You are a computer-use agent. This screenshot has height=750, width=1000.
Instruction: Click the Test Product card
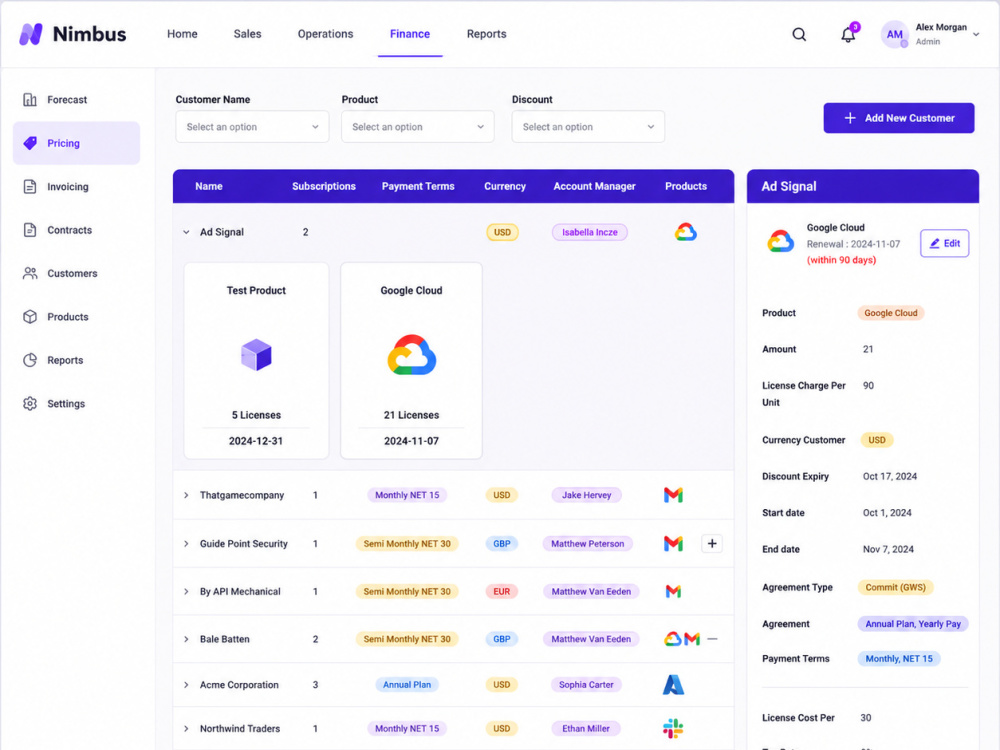point(256,360)
